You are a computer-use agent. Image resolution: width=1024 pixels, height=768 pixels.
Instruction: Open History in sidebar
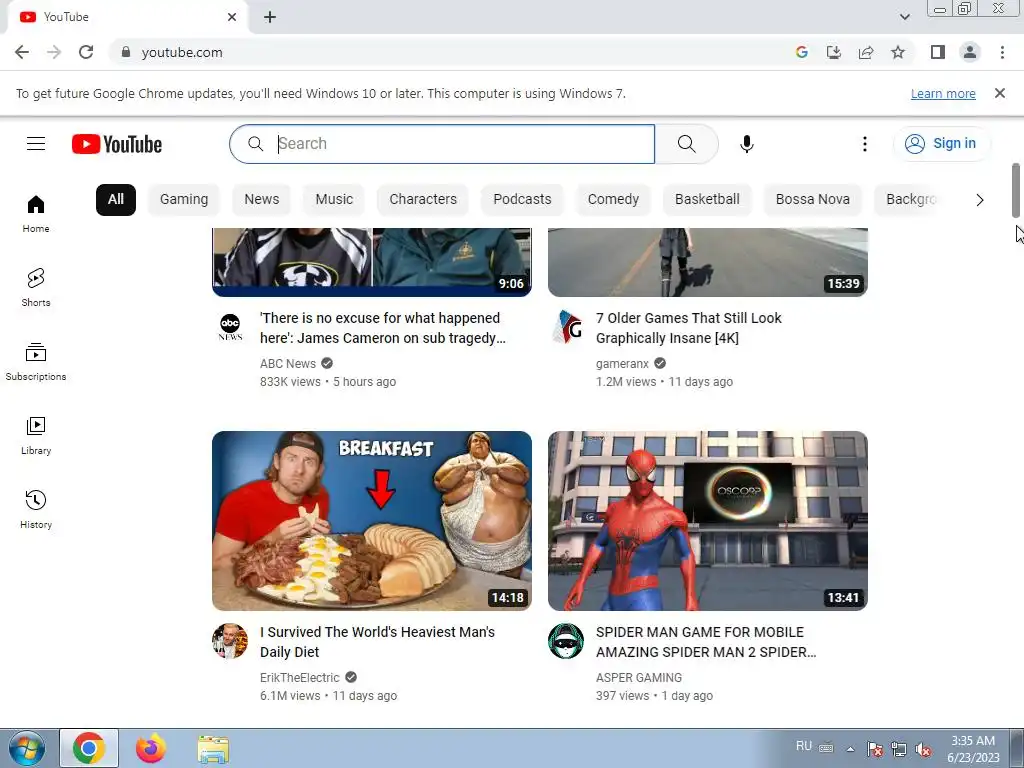point(36,509)
